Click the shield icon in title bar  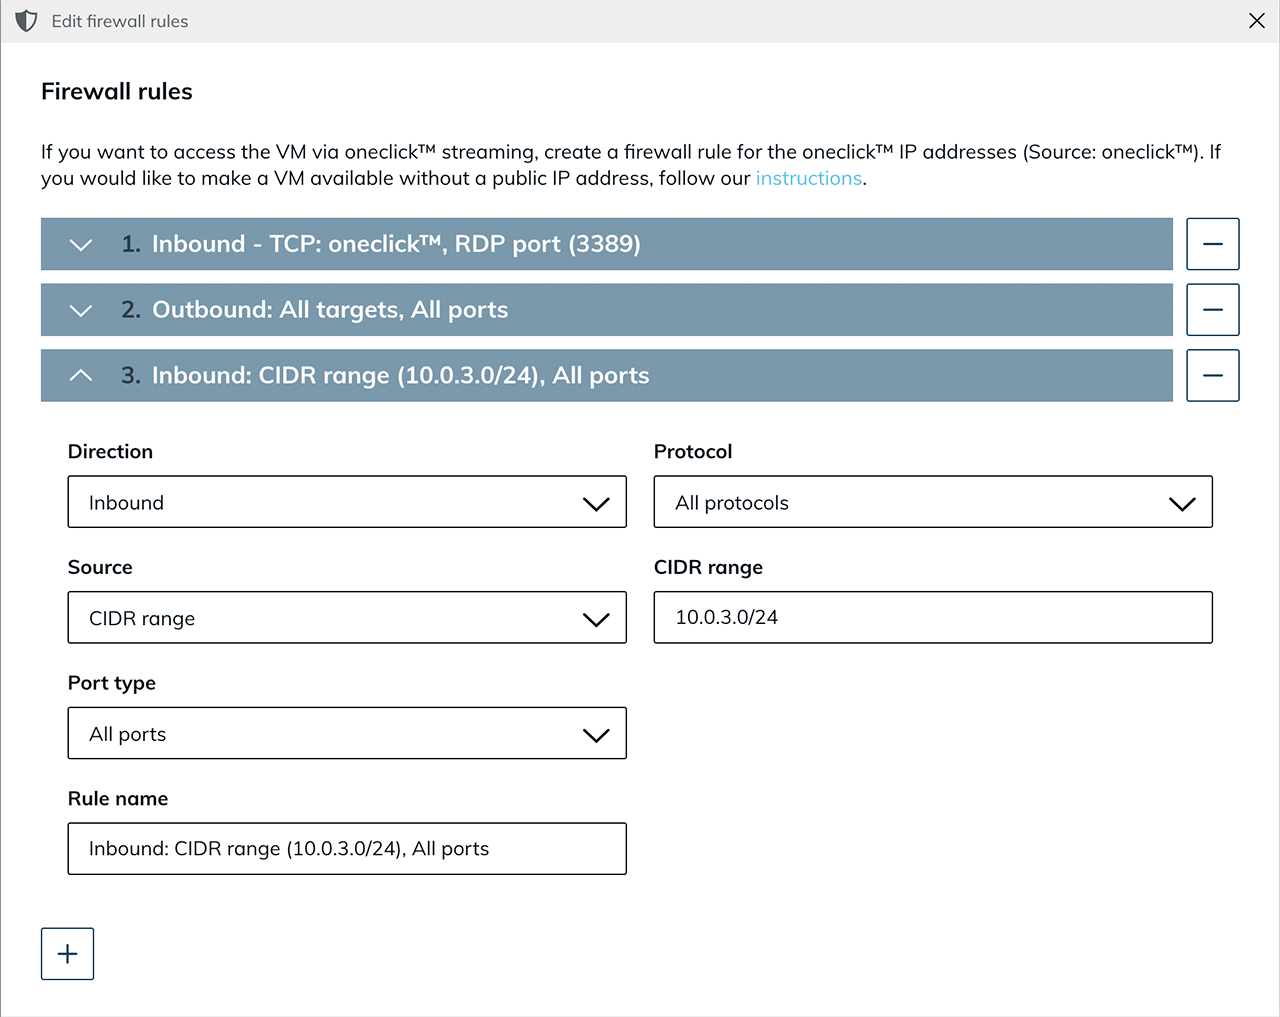(27, 21)
